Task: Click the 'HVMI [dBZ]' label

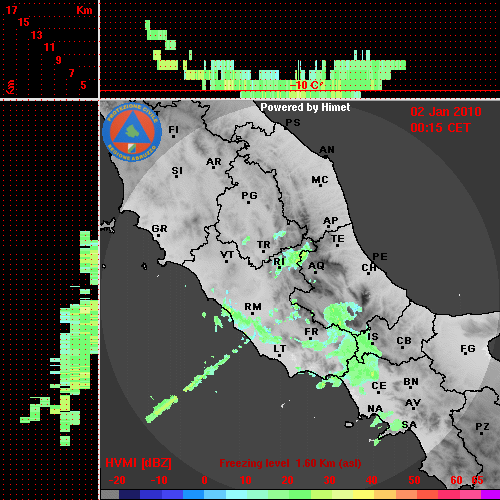Action: pos(138,463)
